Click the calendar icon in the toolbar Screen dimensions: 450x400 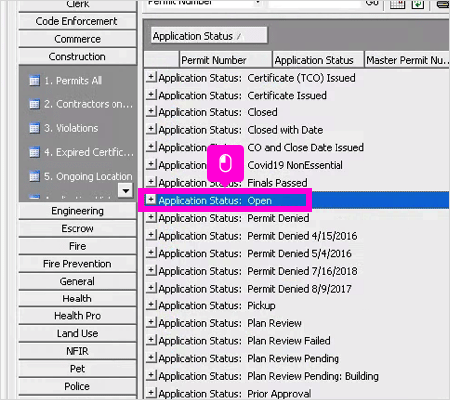397,4
